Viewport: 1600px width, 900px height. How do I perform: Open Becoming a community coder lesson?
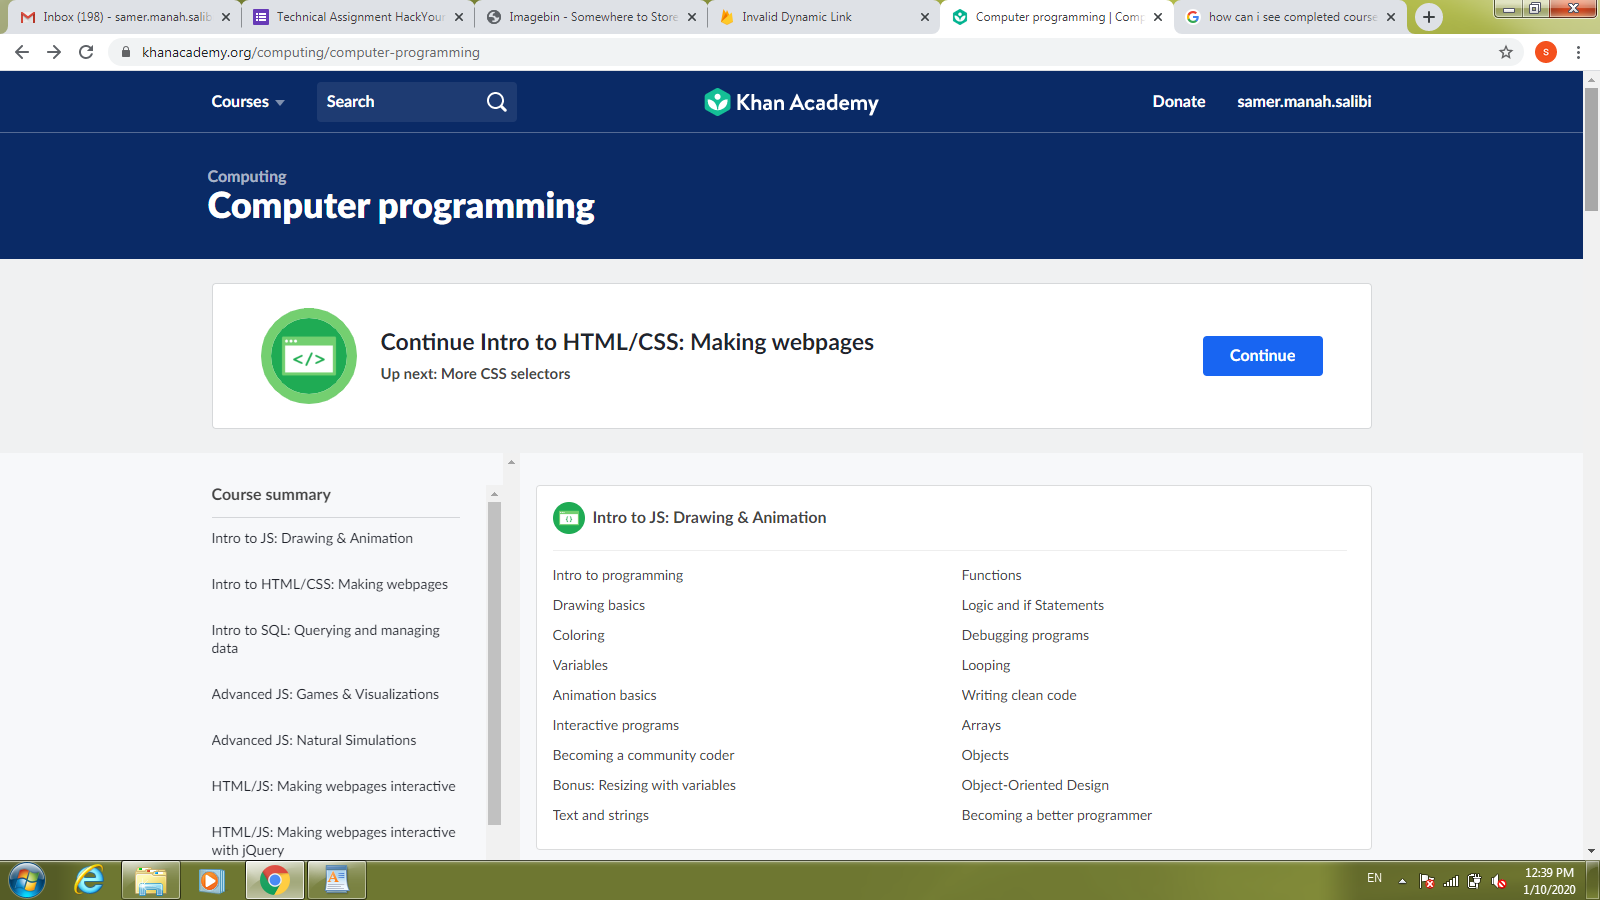point(643,756)
